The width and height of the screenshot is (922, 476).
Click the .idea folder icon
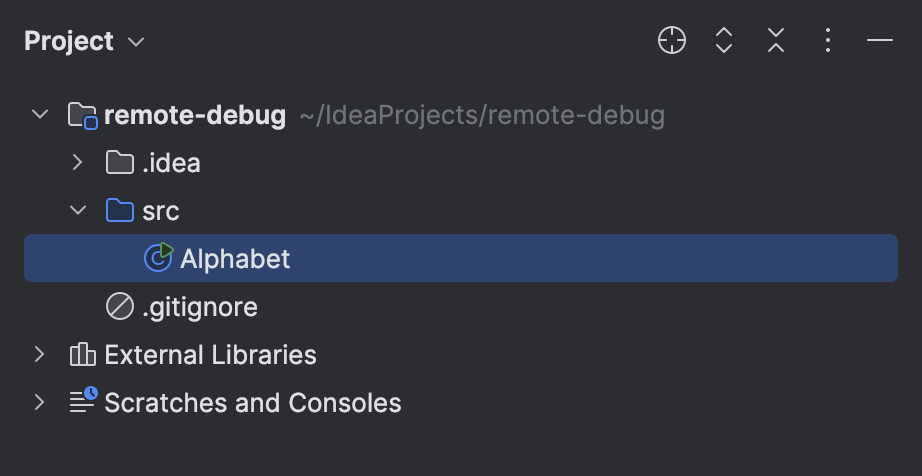pyautogui.click(x=120, y=162)
